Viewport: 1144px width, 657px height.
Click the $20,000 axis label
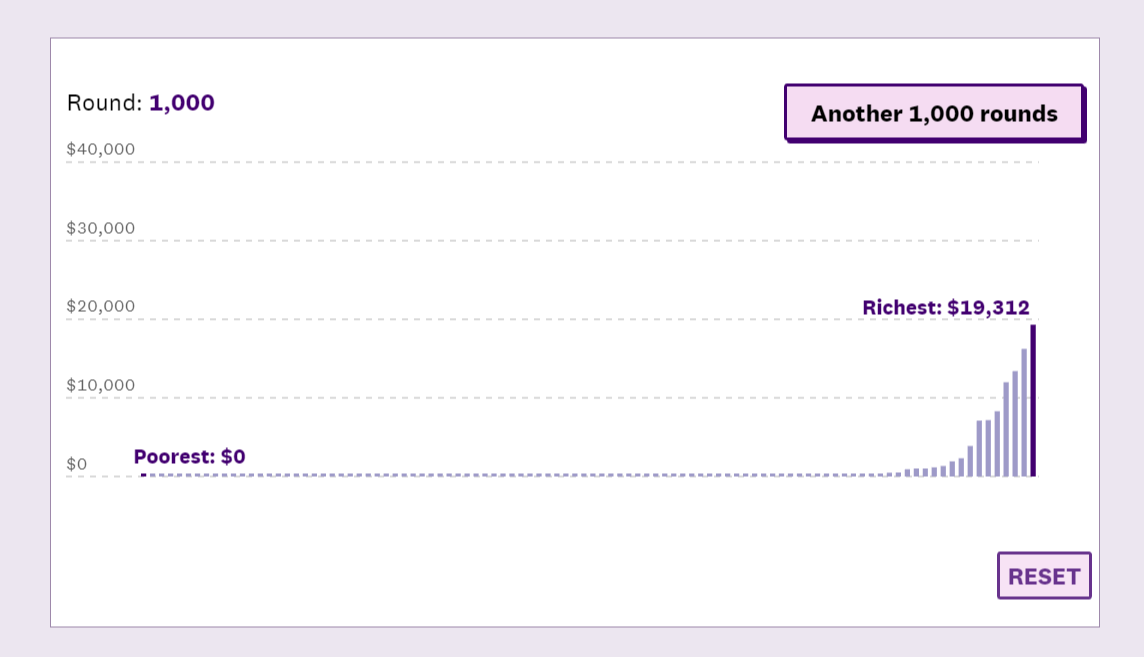pyautogui.click(x=100, y=306)
